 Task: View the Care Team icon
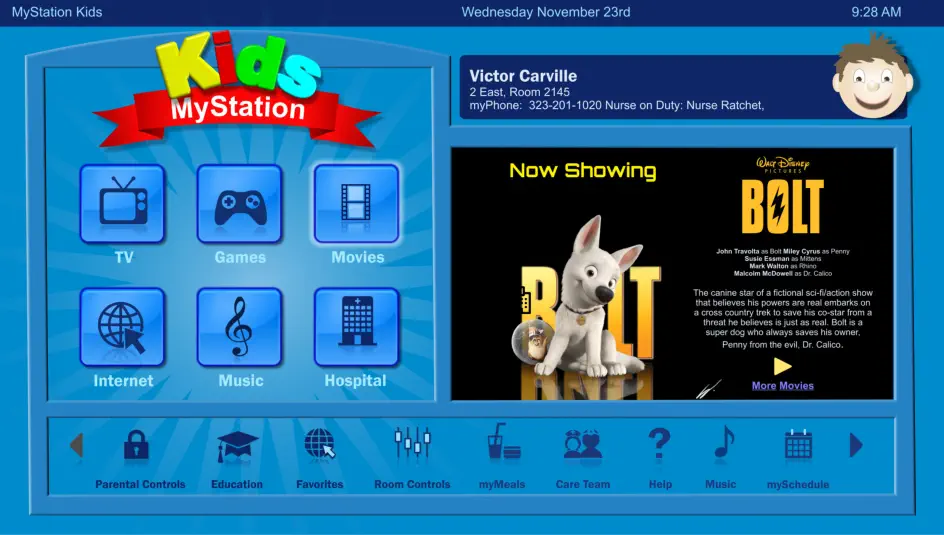coord(582,445)
